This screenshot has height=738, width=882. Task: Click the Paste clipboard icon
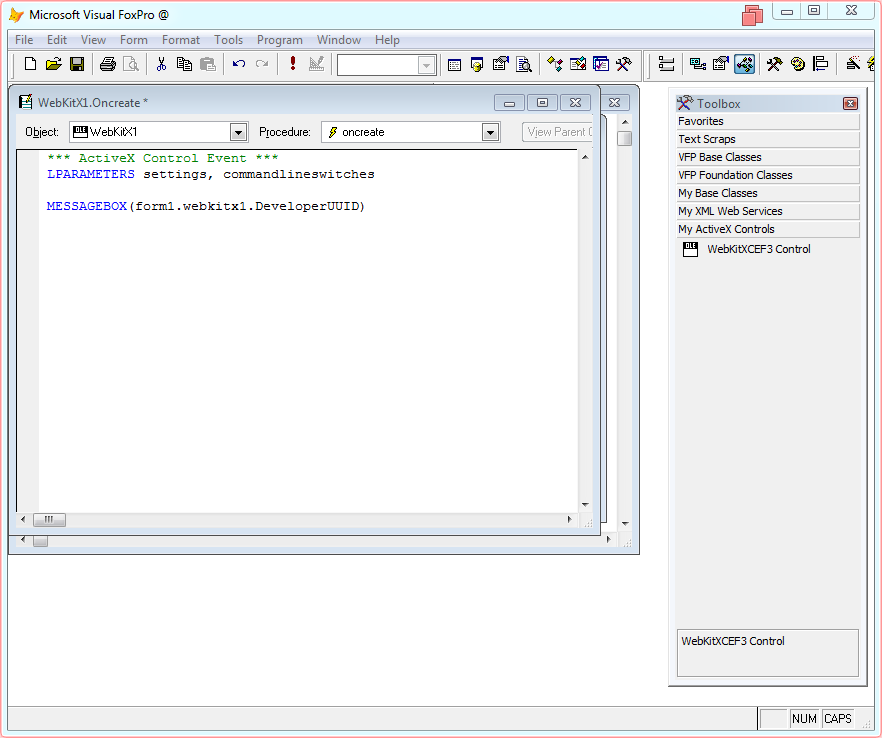208,64
